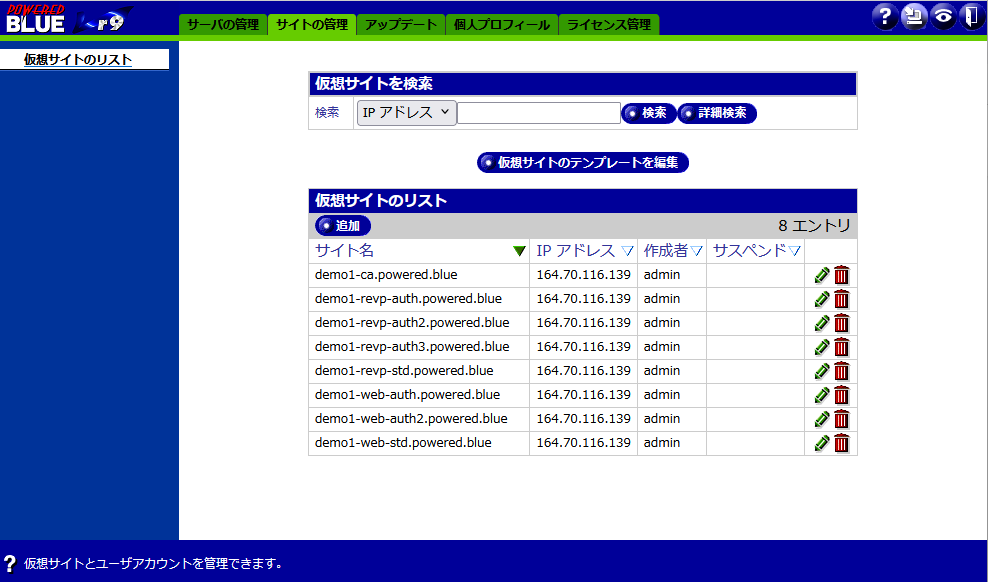The height and width of the screenshot is (582, 988).
Task: Edit demo1-web-auth.powered.blue with pencil icon
Action: (822, 395)
